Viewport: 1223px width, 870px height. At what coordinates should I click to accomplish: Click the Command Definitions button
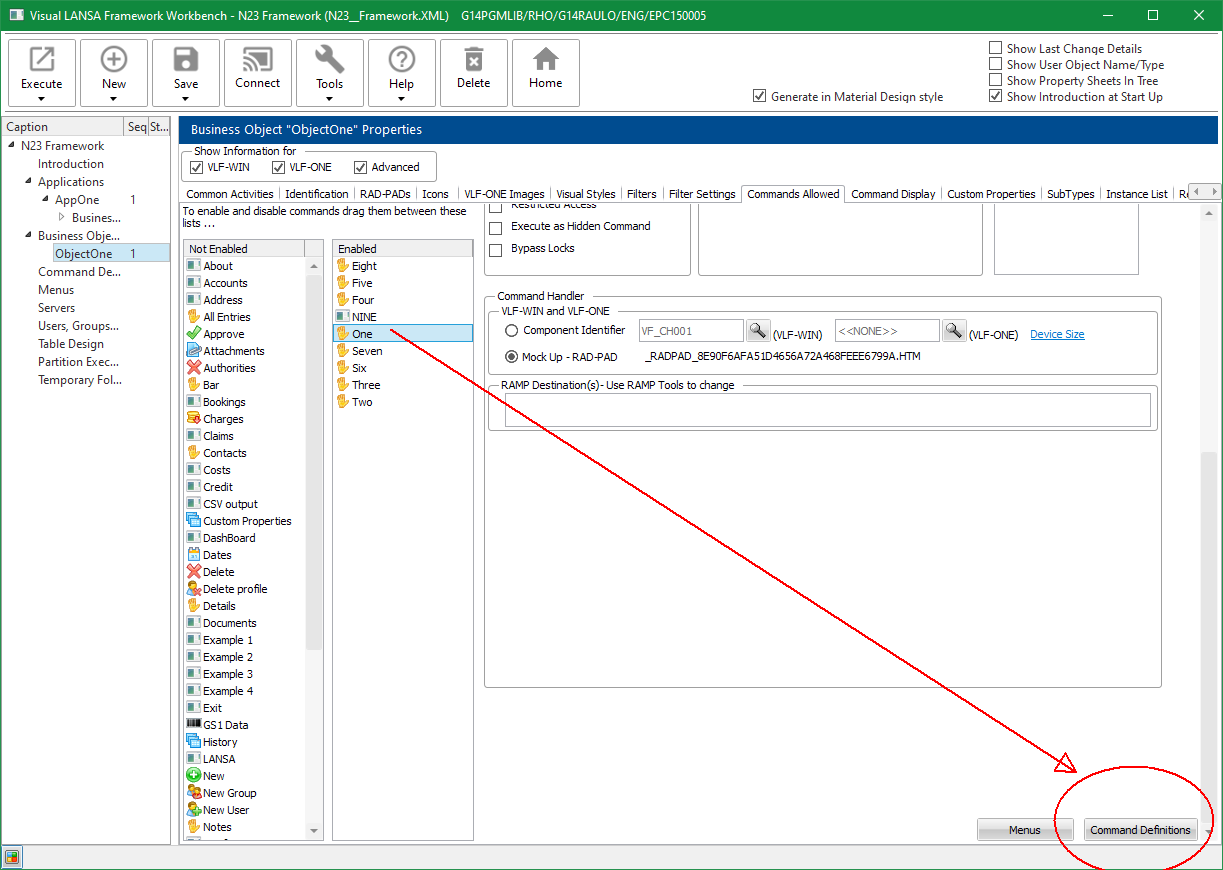tap(1140, 830)
